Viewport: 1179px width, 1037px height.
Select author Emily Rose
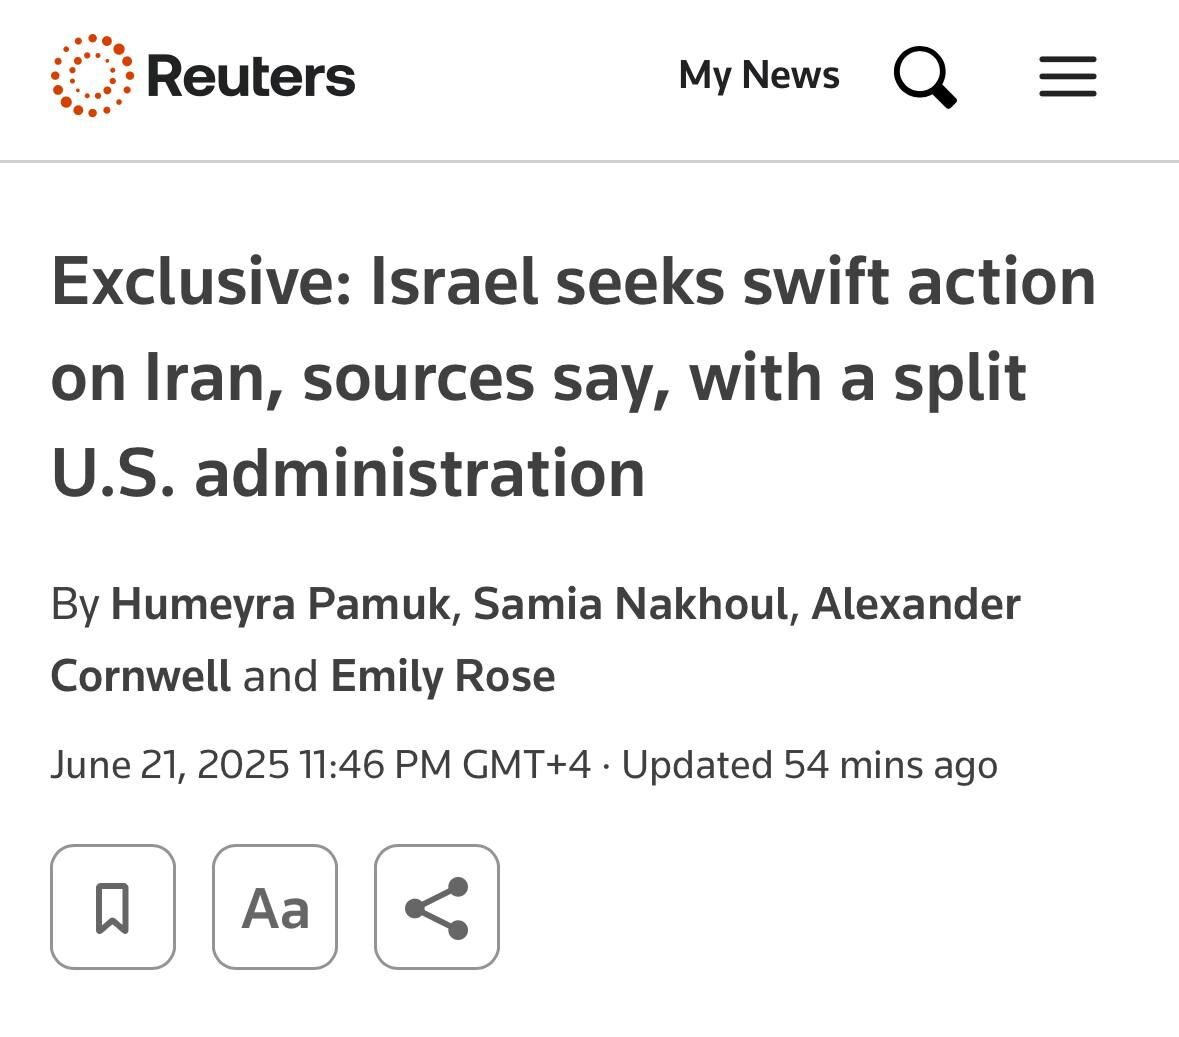pos(442,676)
